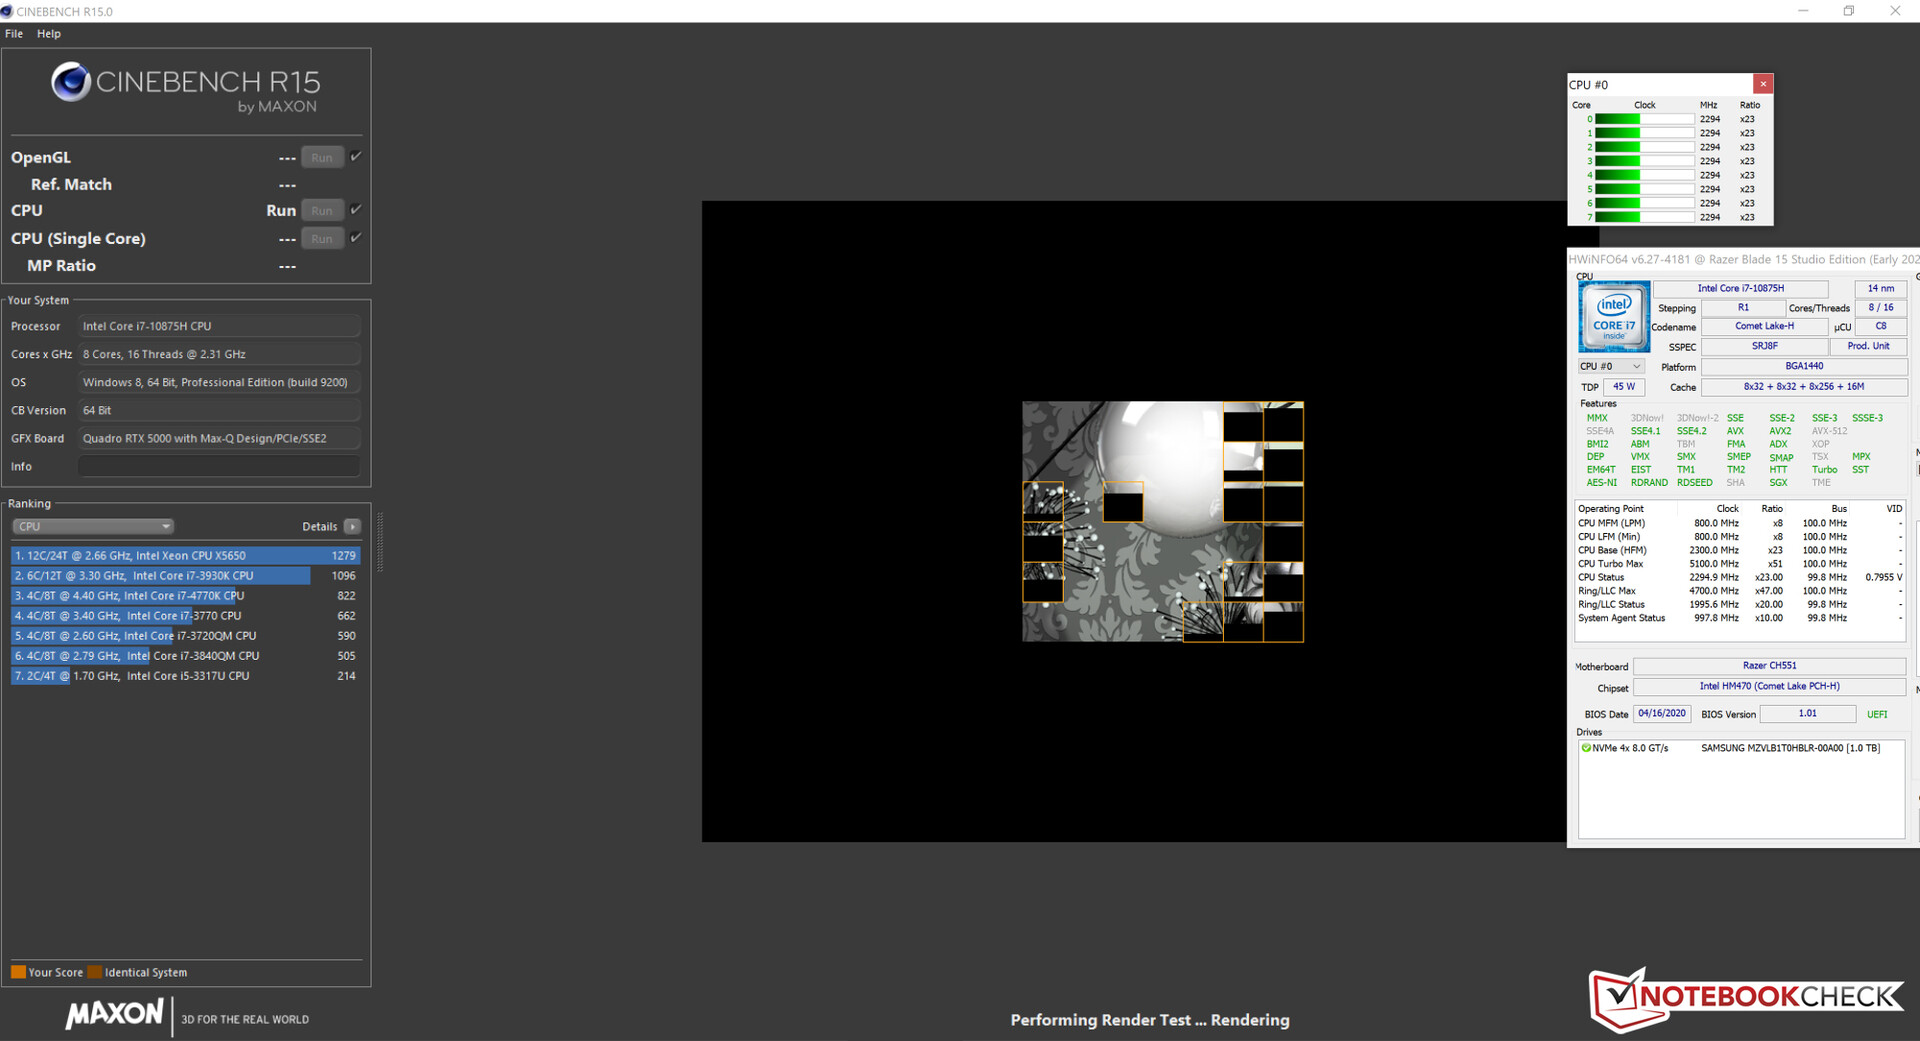Screen dimensions: 1920x1041
Task: Select ranking row Intel Core i7-4770K CPU
Action: point(186,596)
